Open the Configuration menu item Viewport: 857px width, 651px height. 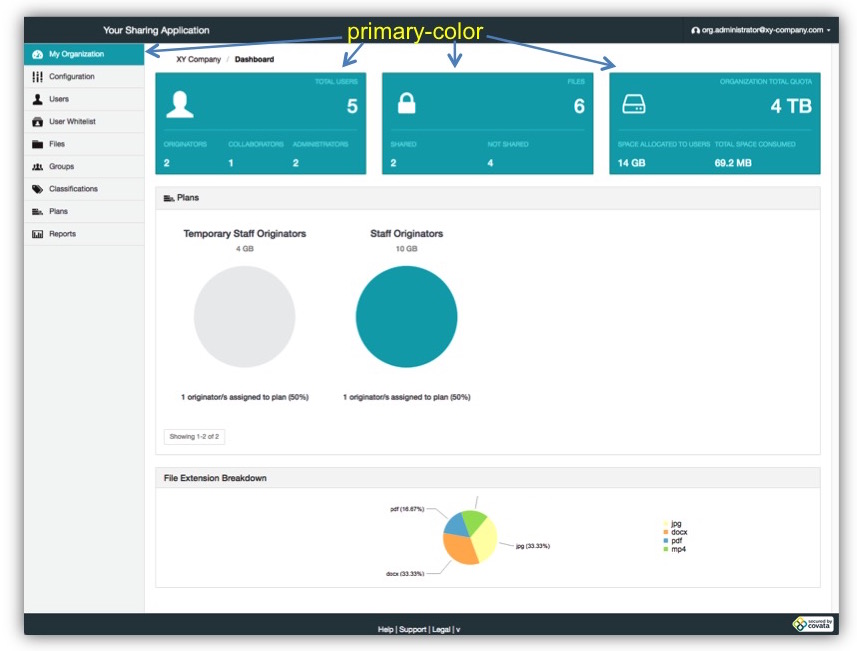tap(71, 77)
